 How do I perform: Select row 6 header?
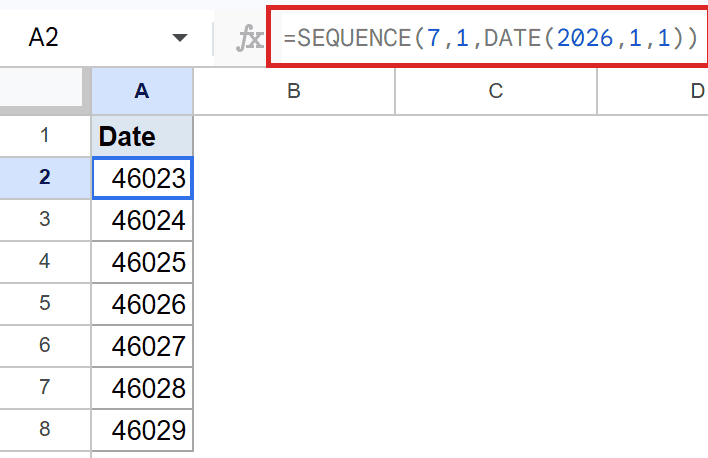click(x=45, y=346)
